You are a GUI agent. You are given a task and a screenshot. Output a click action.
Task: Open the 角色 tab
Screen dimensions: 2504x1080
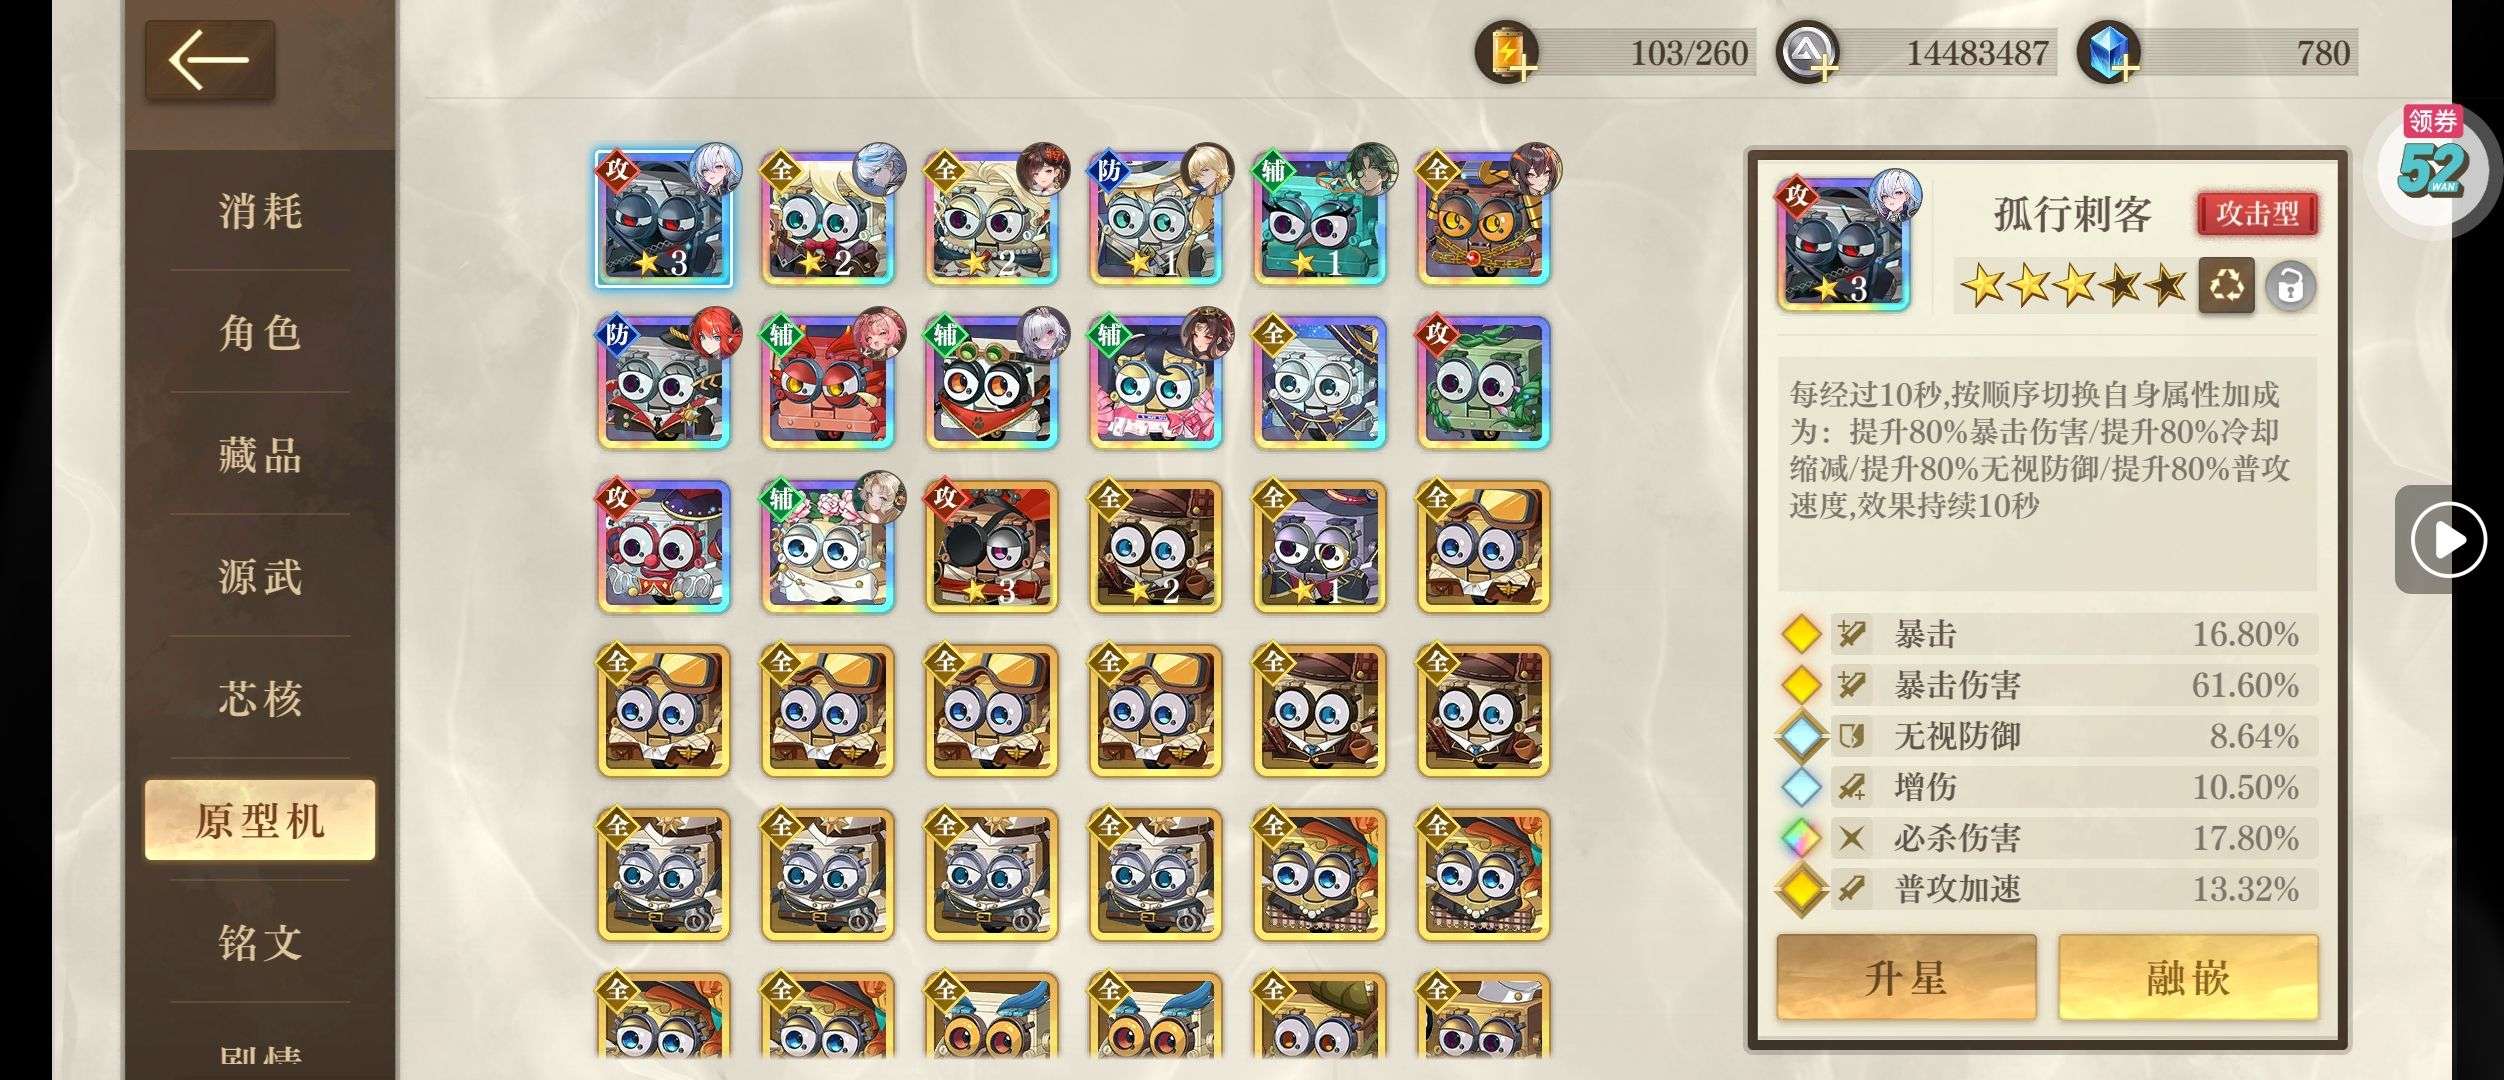pos(260,333)
